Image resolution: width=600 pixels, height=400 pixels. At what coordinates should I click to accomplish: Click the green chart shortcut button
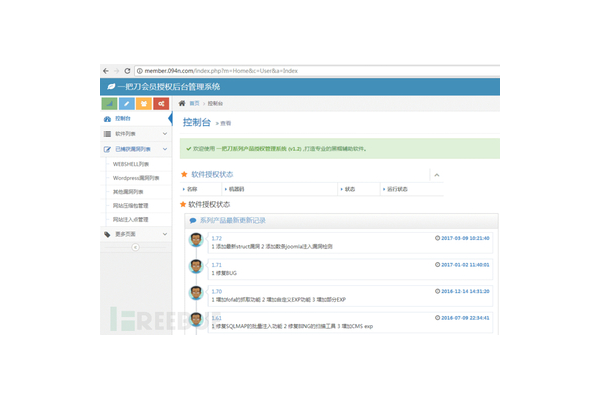(109, 103)
